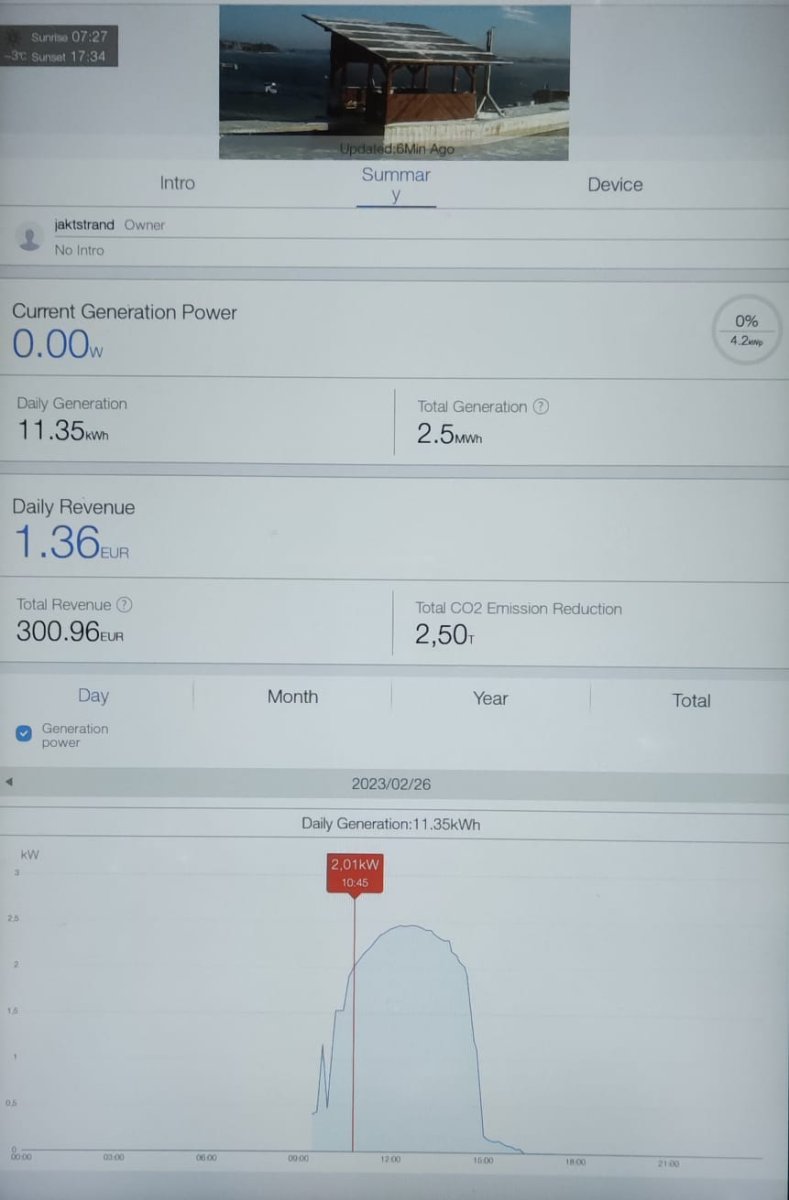Screen dimensions: 789x1200
Task: Click the kW unit label on chart
Action: (29, 855)
